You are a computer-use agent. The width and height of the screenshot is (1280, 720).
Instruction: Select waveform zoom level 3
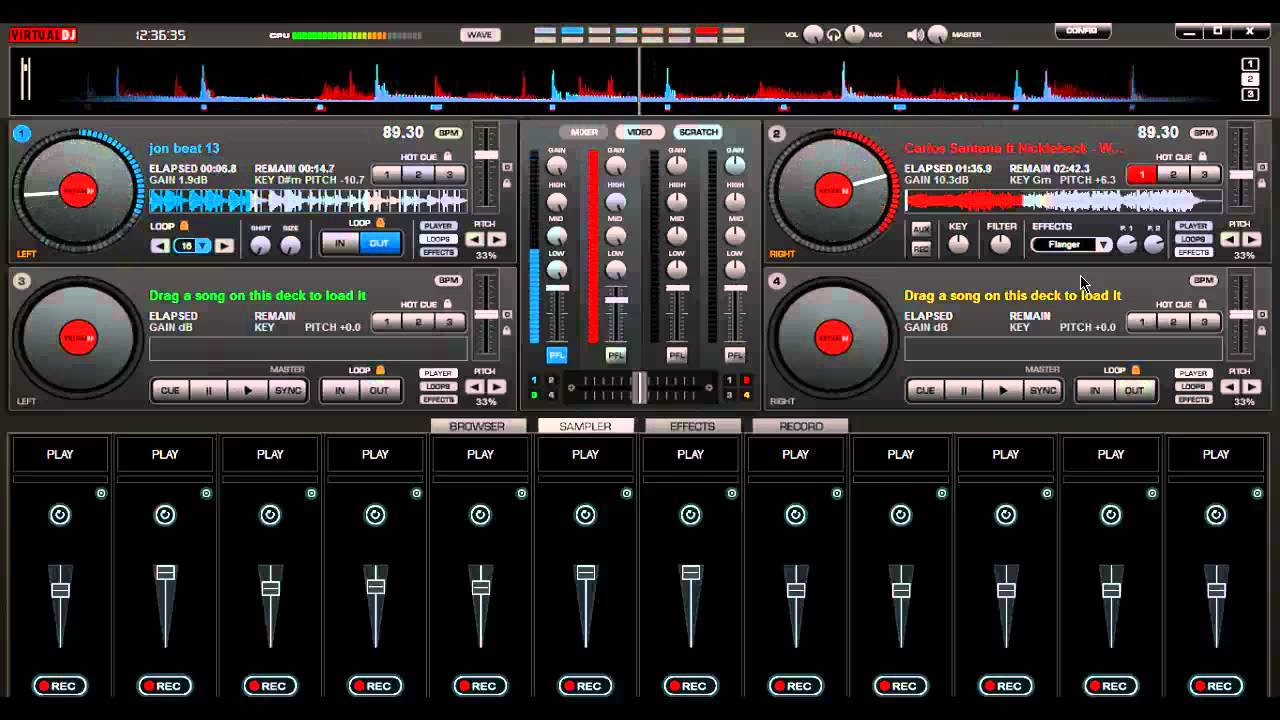point(1250,94)
